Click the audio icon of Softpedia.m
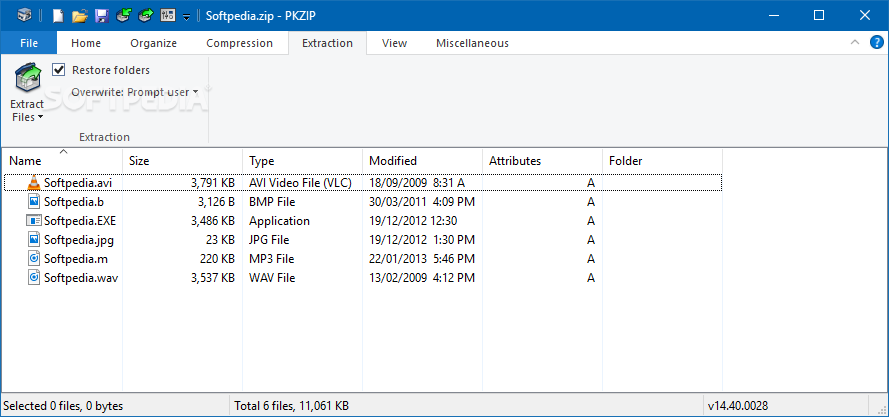 coord(34,259)
